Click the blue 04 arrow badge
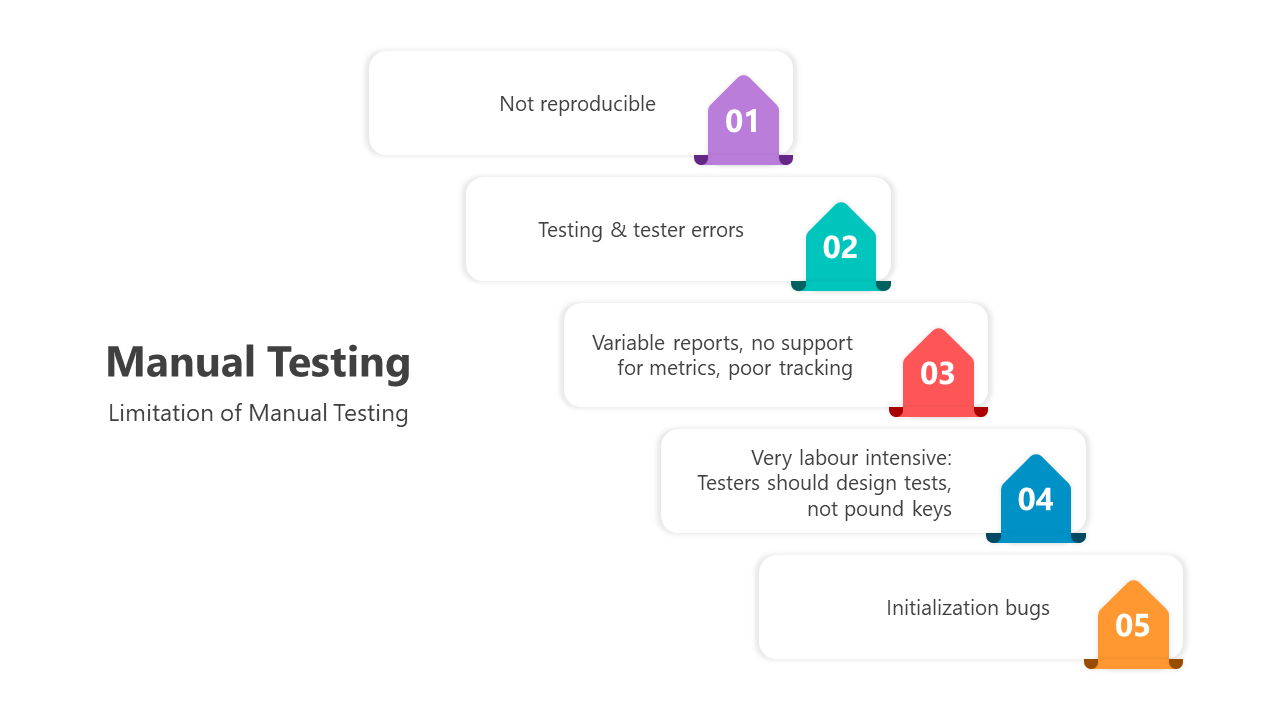Screen dimensions: 1280x720 (x=1036, y=498)
